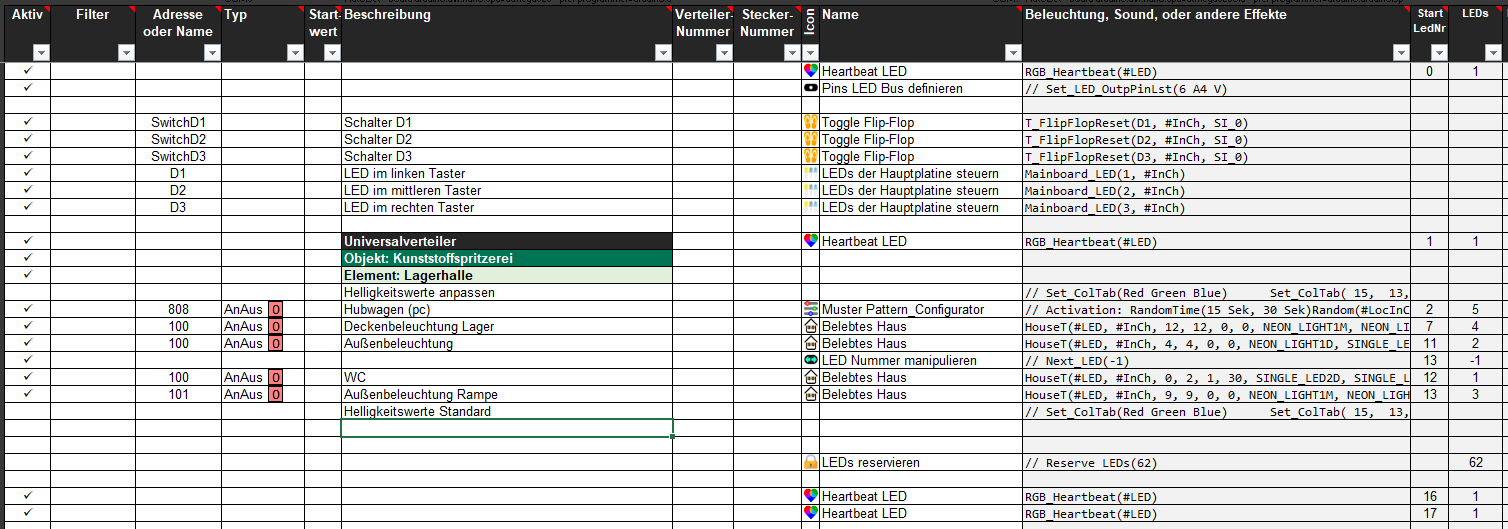
Task: Toggle Aktiv checkmark for SwitchD1 row
Action: (28, 122)
